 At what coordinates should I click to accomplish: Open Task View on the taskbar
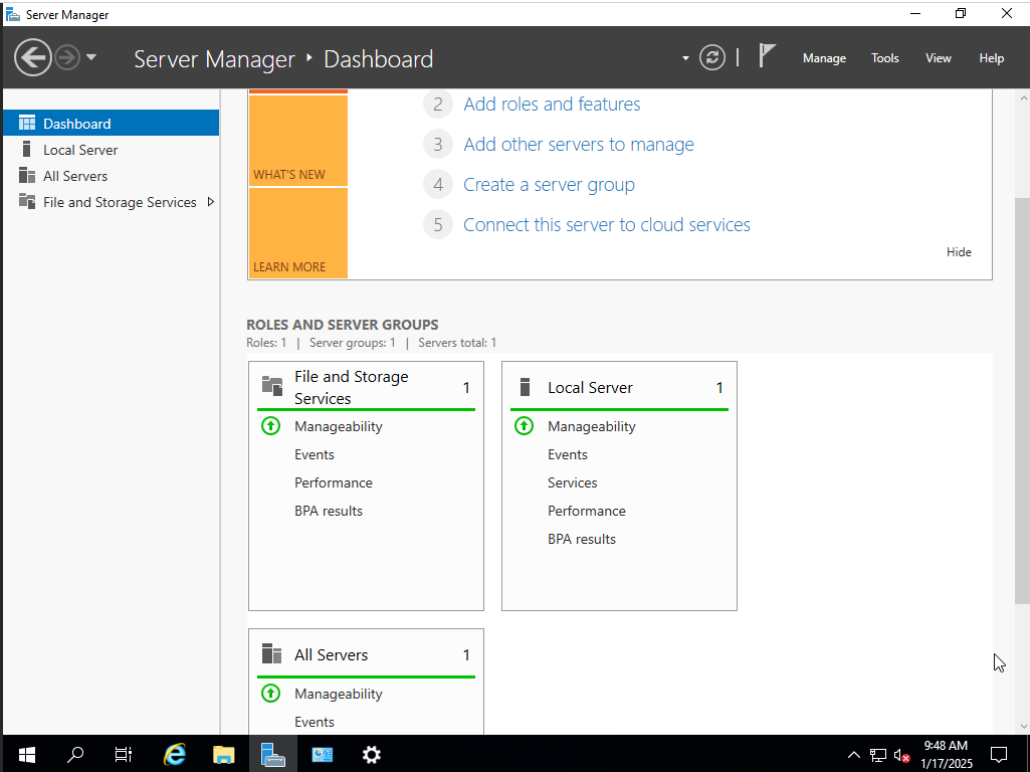(123, 754)
